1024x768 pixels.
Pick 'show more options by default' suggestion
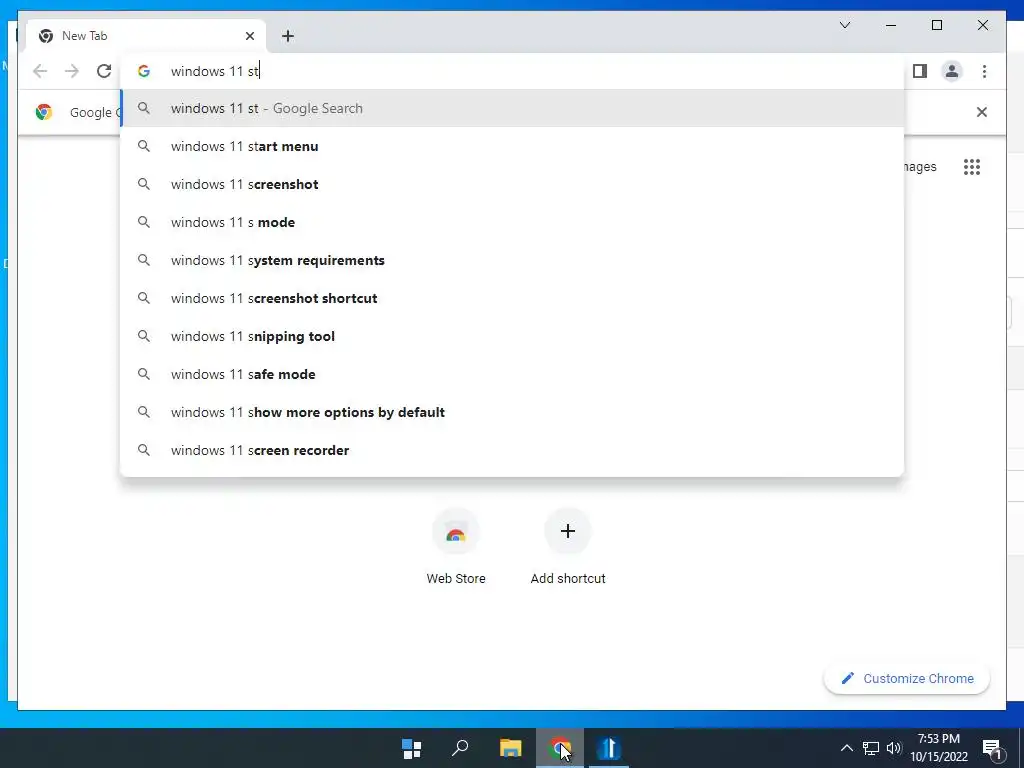point(512,412)
